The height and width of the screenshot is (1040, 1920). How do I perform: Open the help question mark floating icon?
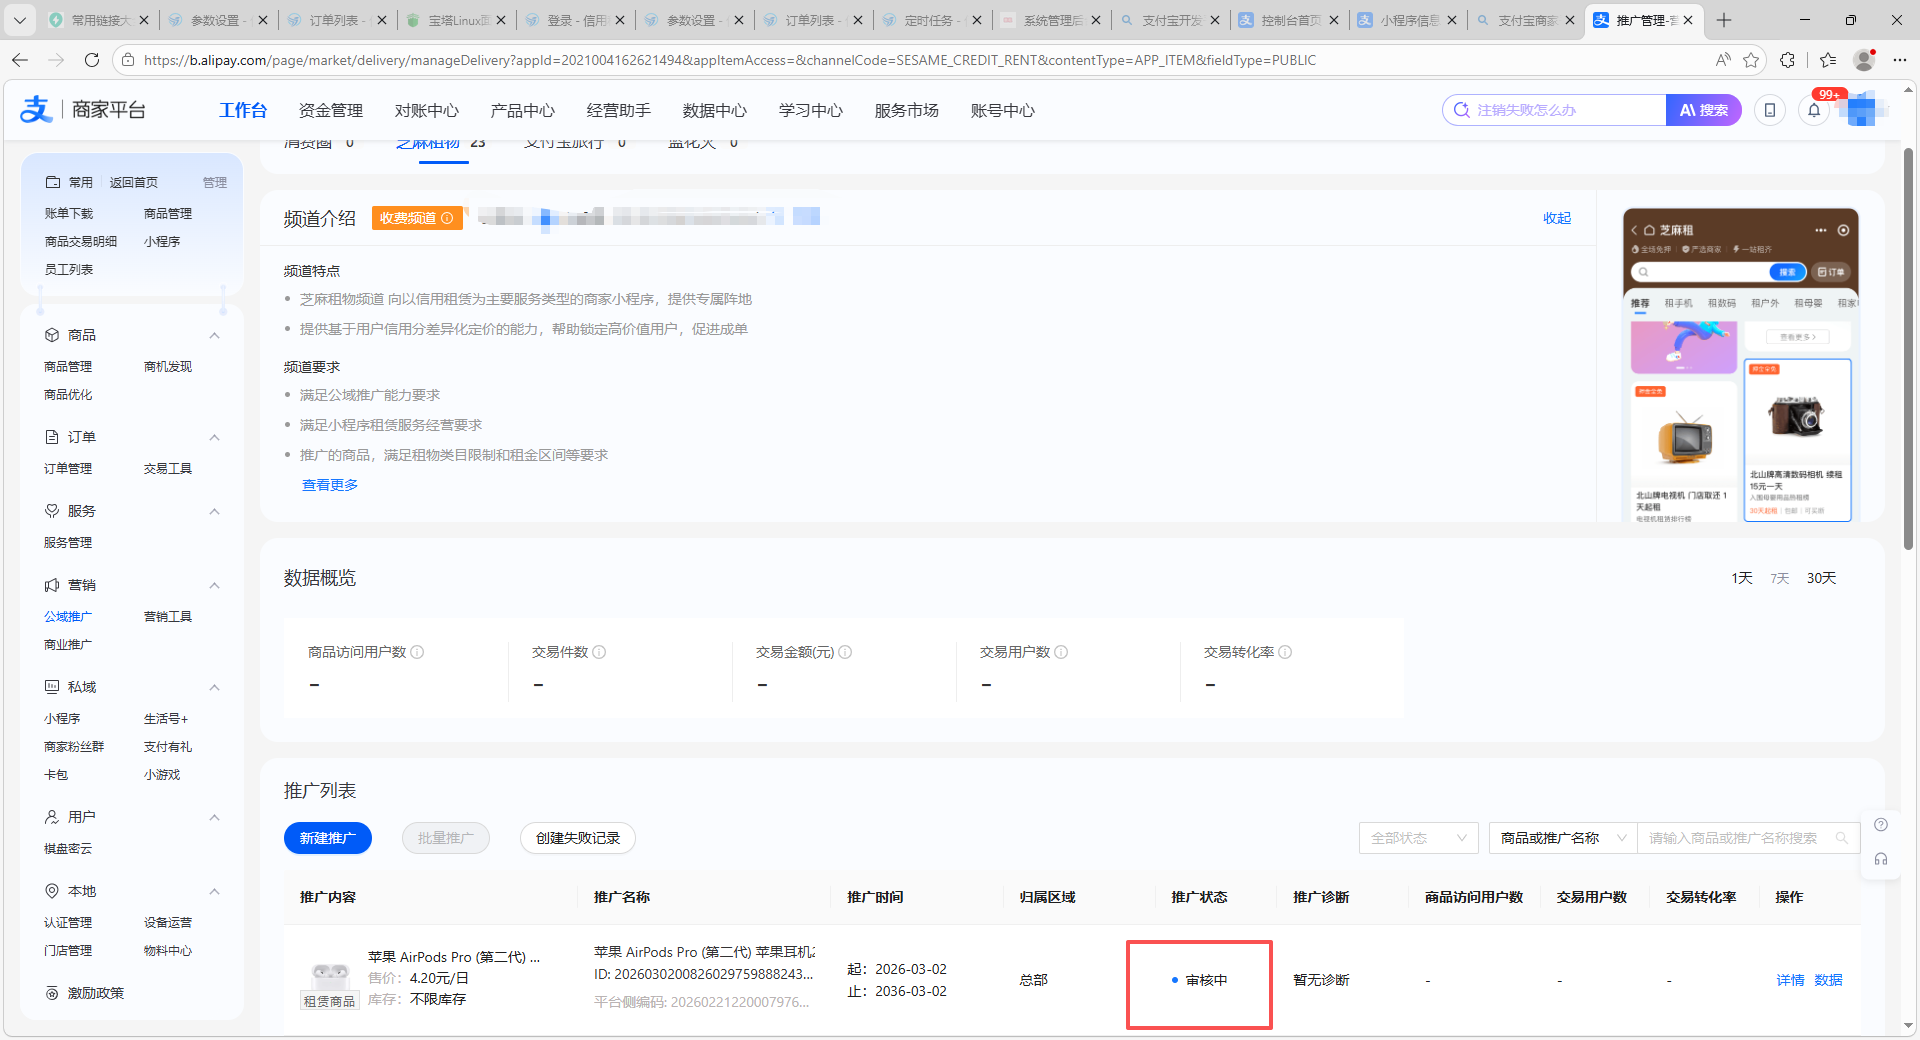(x=1881, y=825)
